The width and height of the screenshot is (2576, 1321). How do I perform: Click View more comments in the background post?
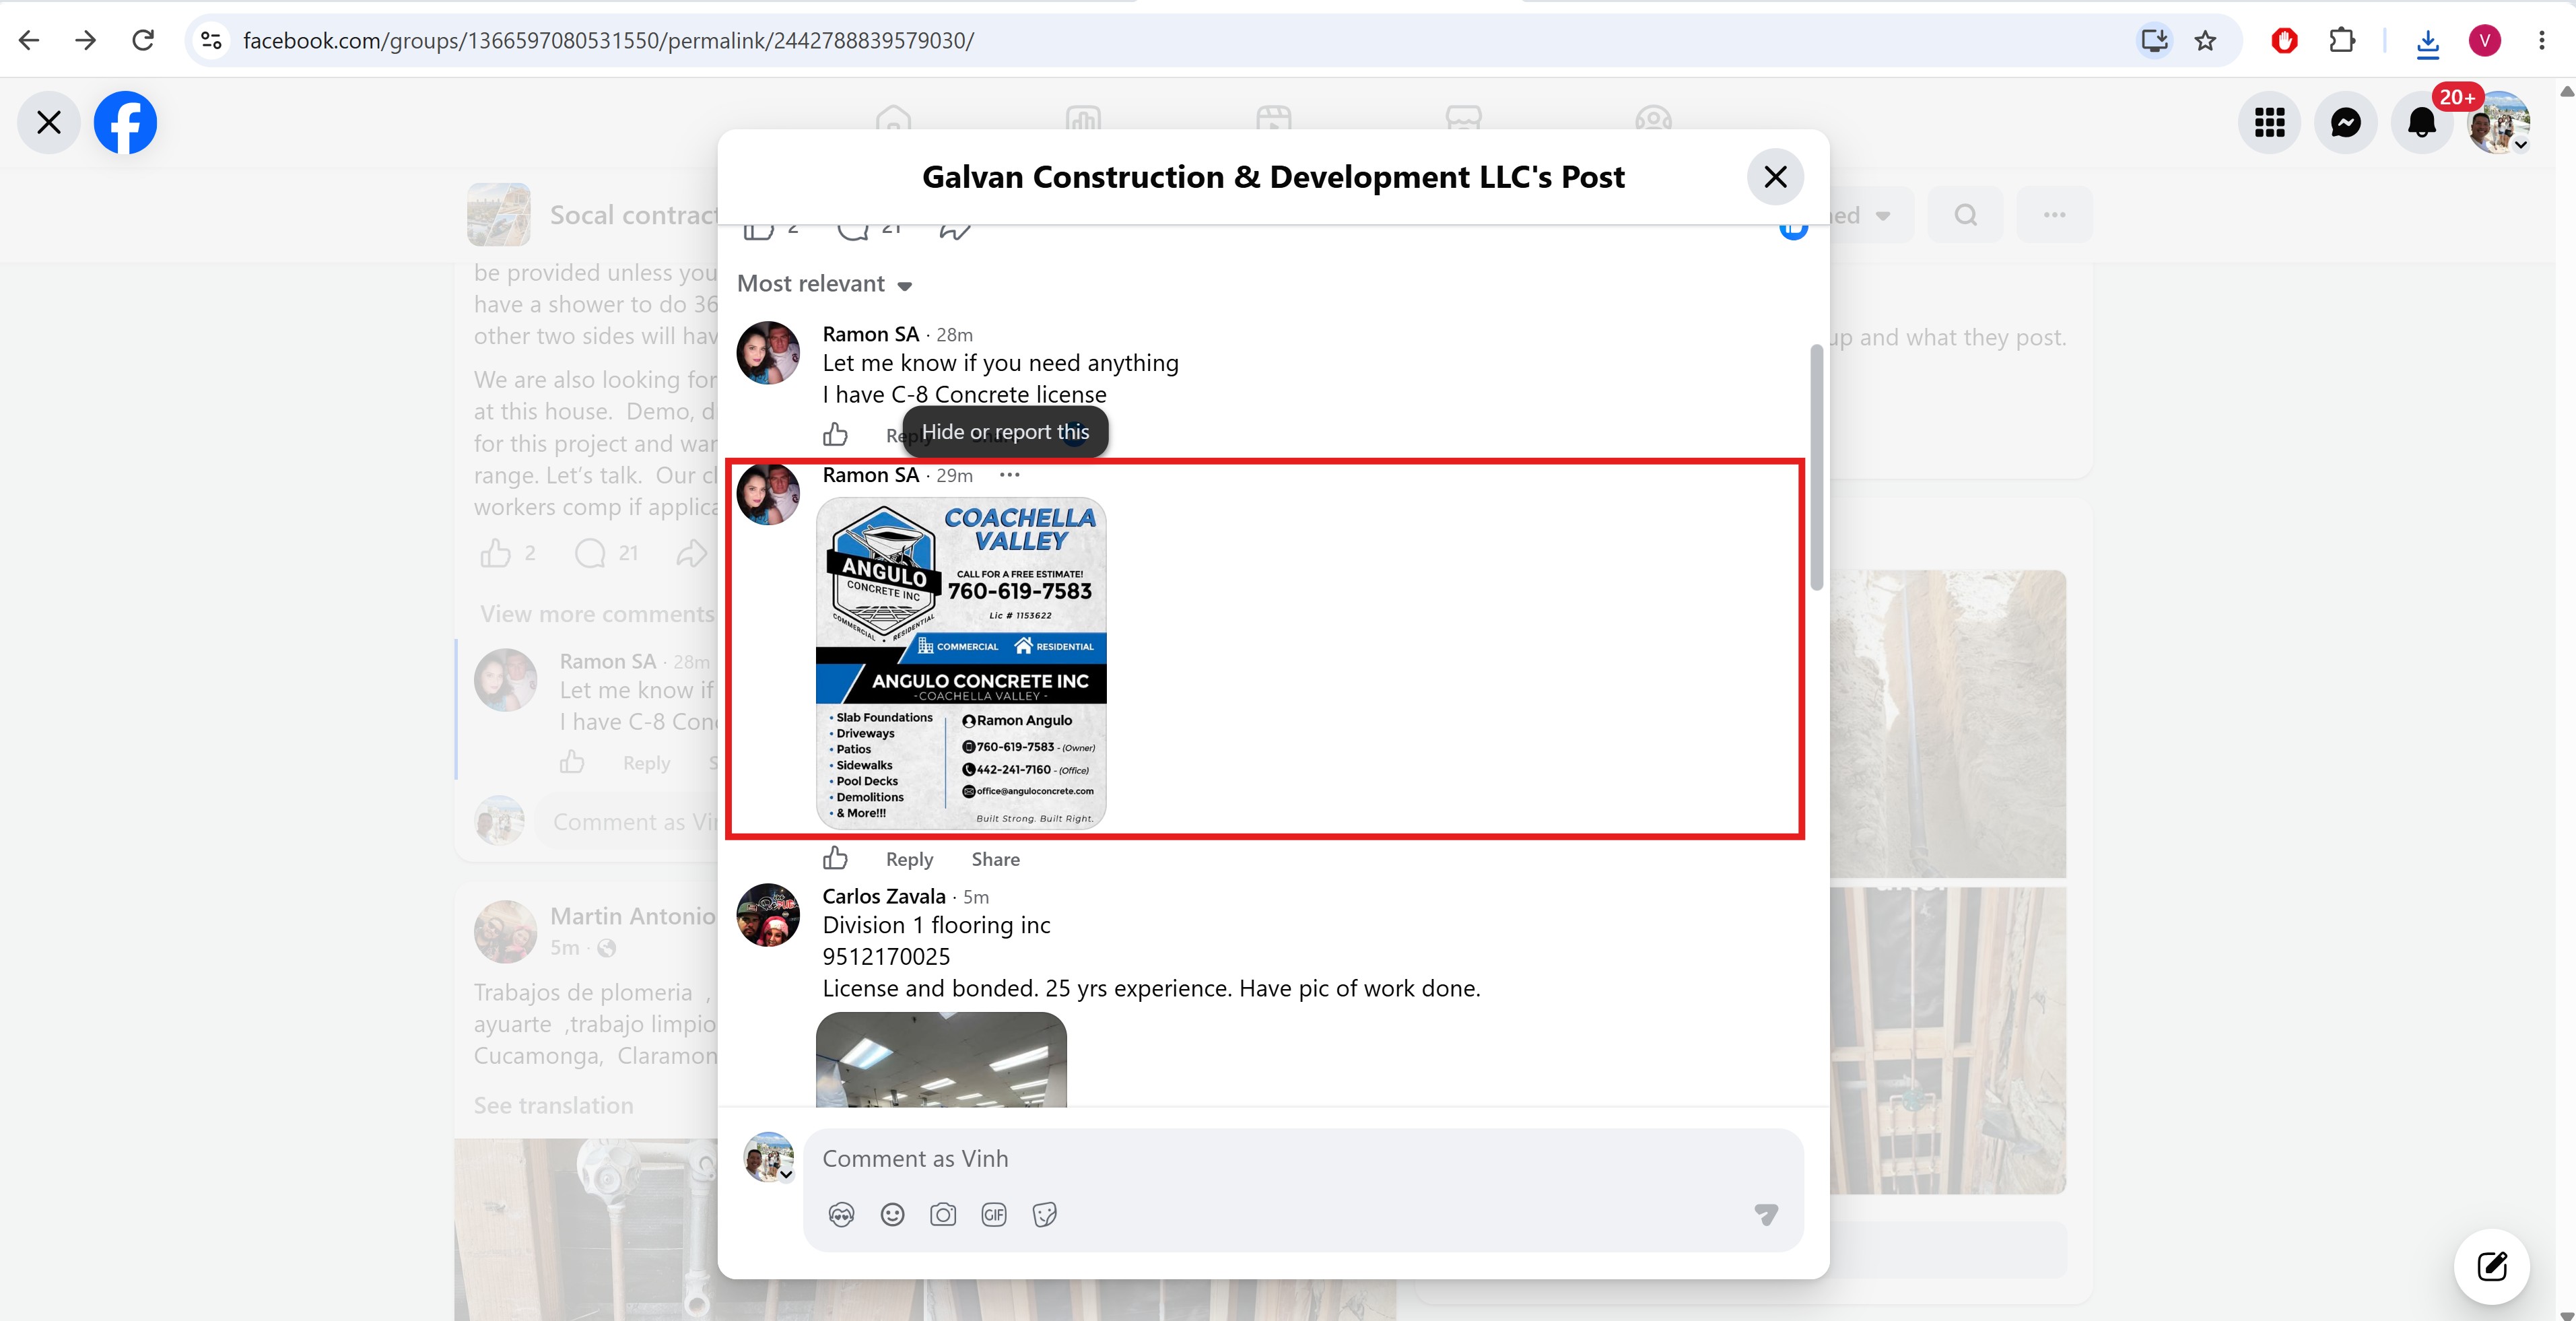tap(598, 614)
